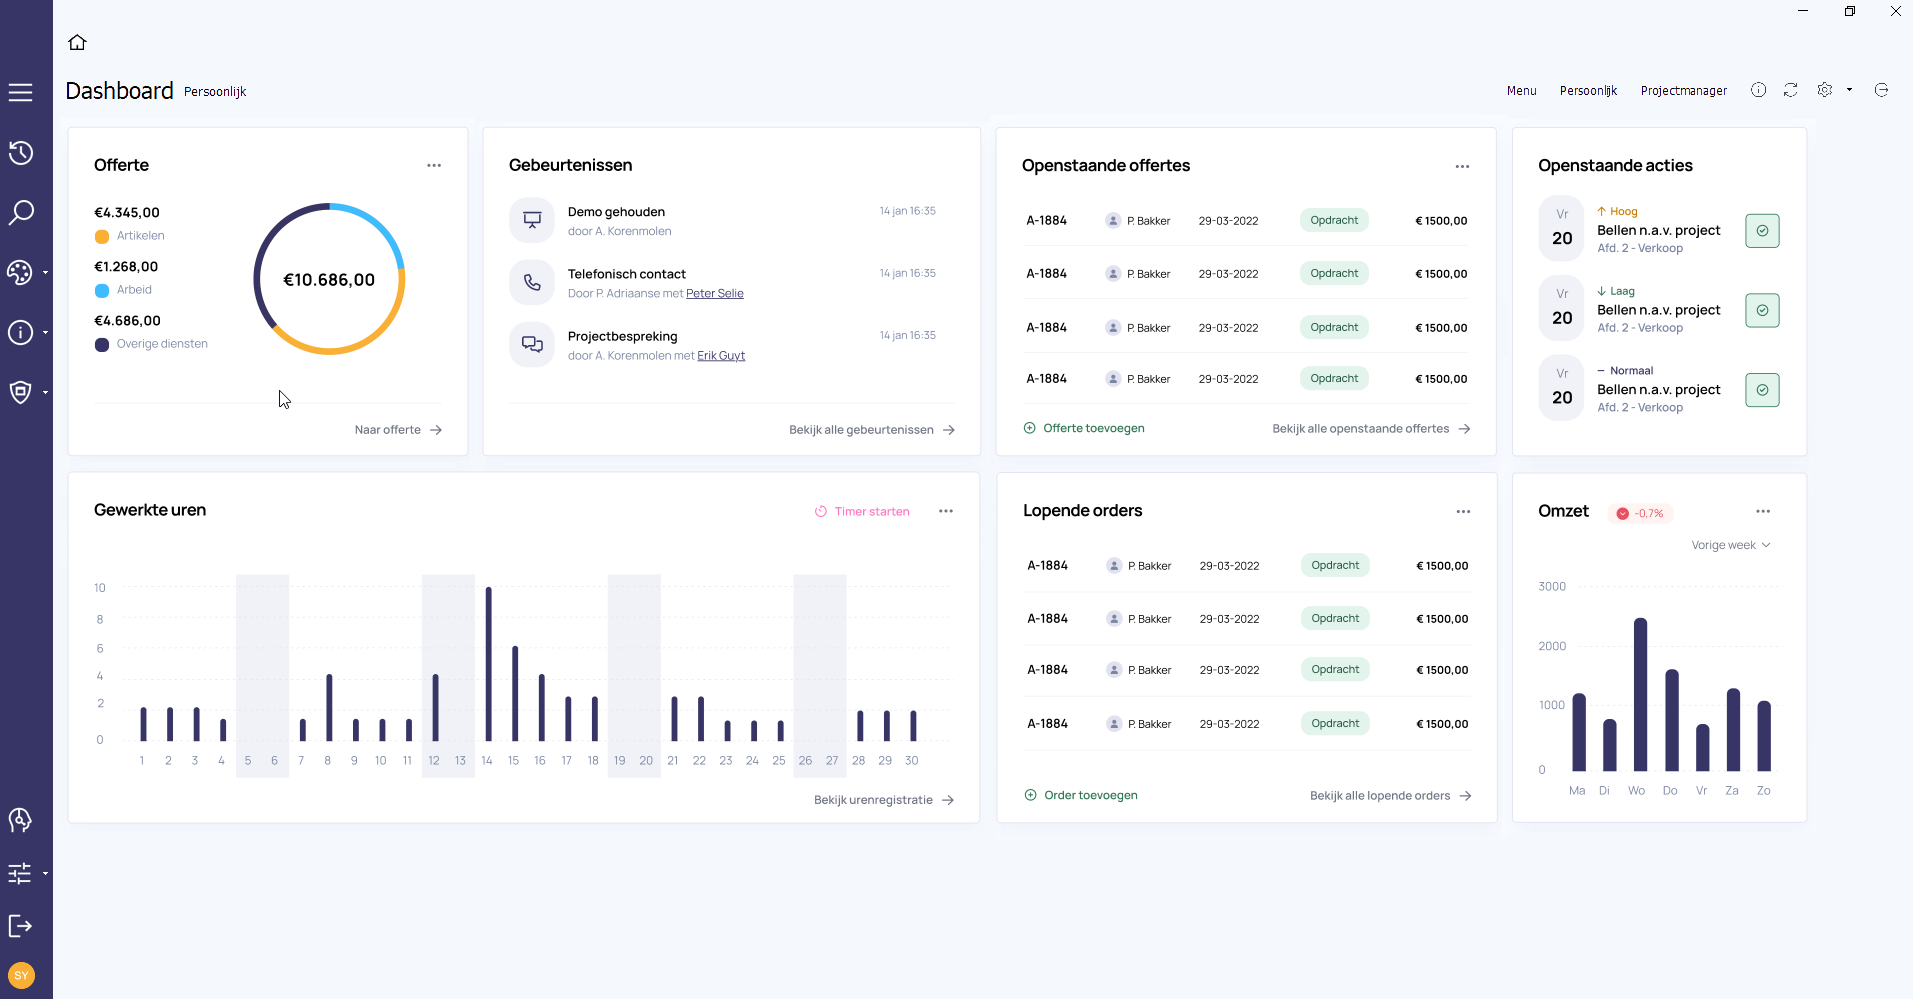Viewport: 1913px width, 999px height.
Task: Expand the Vorige week dropdown
Action: [1730, 545]
